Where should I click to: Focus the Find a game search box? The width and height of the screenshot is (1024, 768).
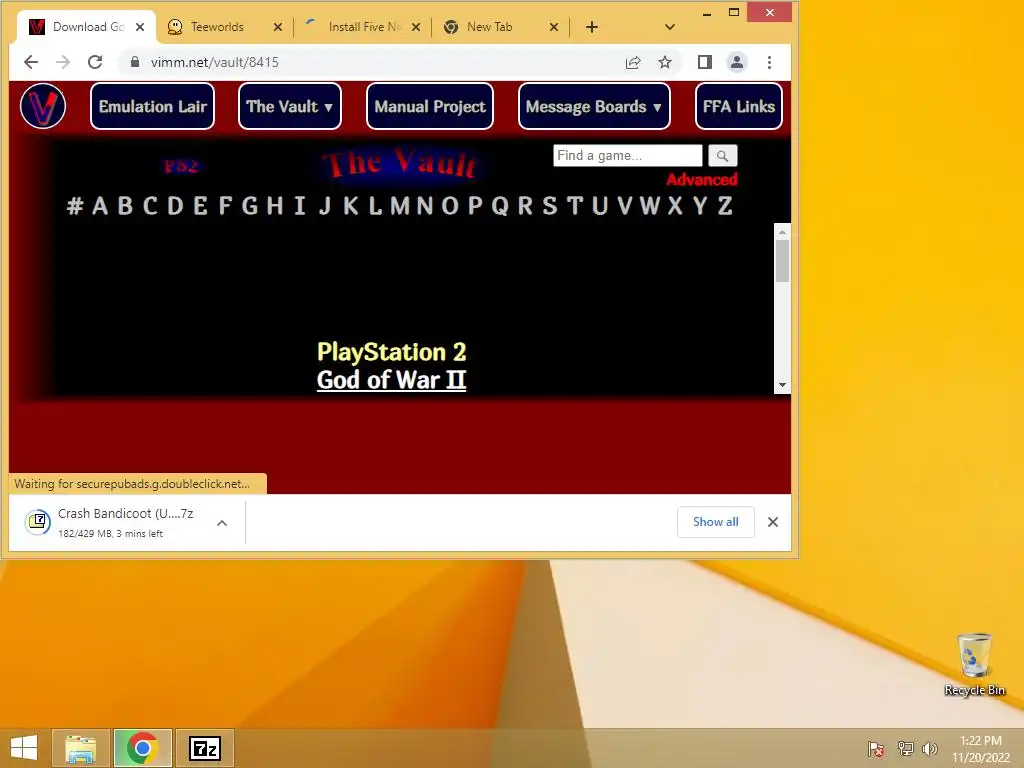628,155
